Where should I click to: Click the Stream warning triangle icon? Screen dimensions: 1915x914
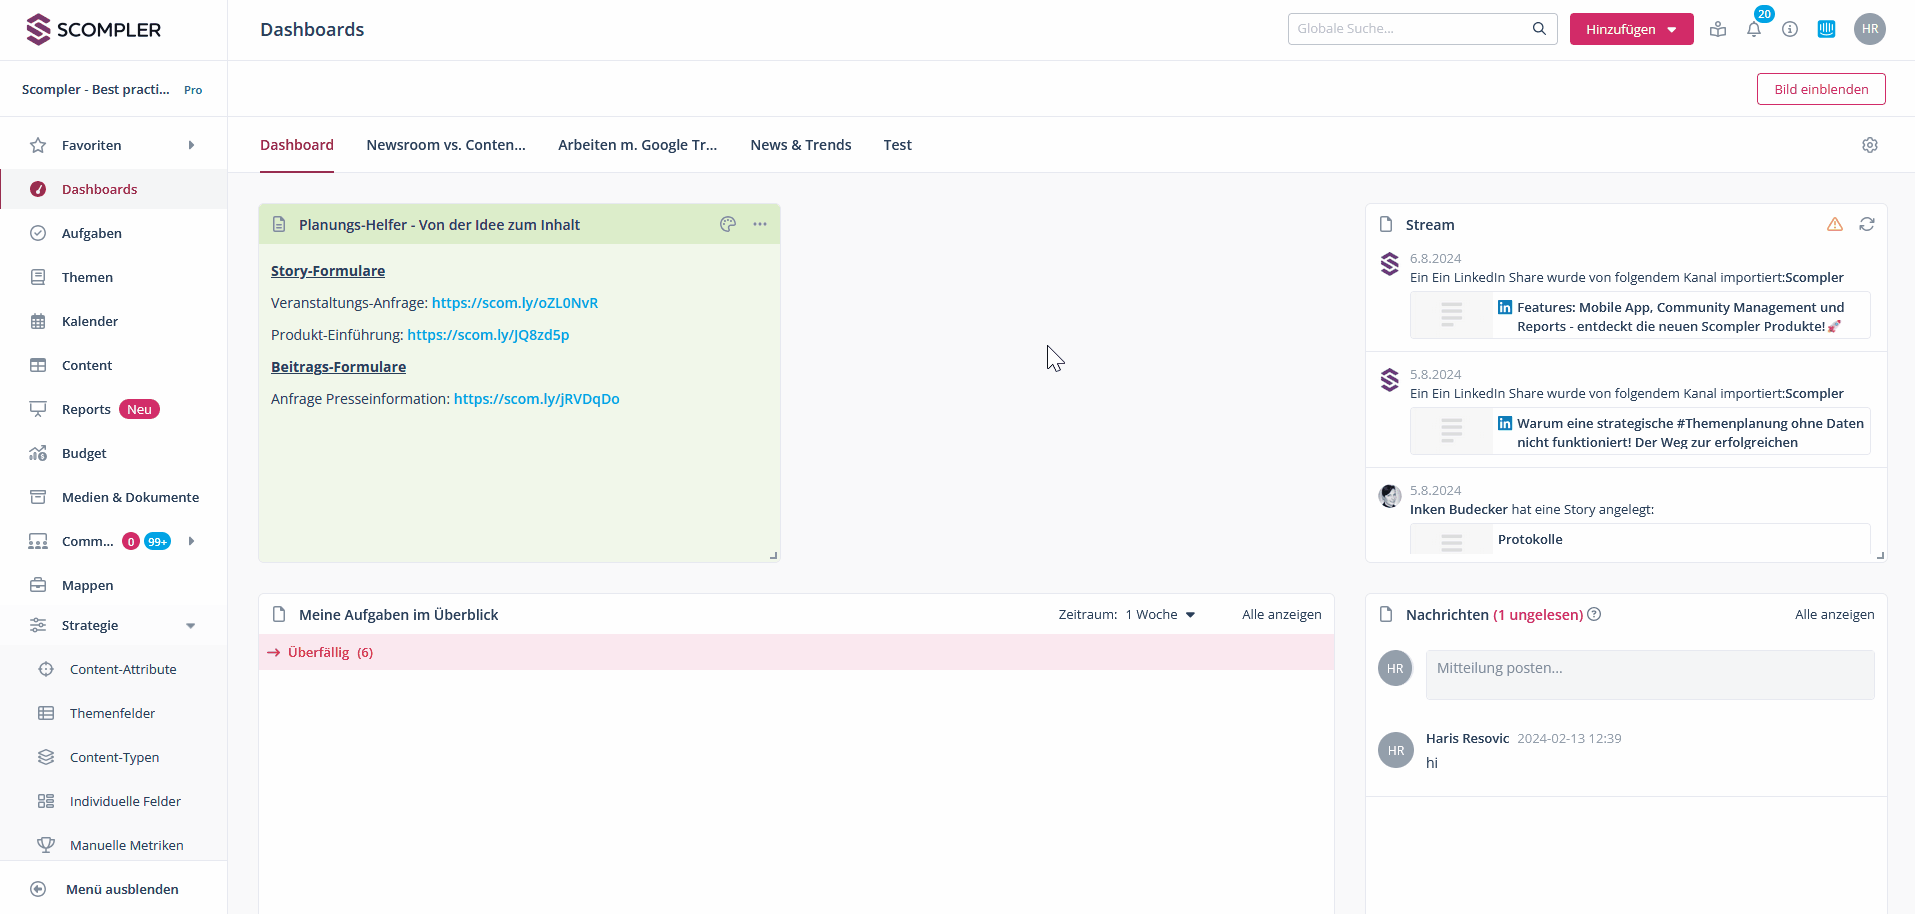click(1834, 224)
